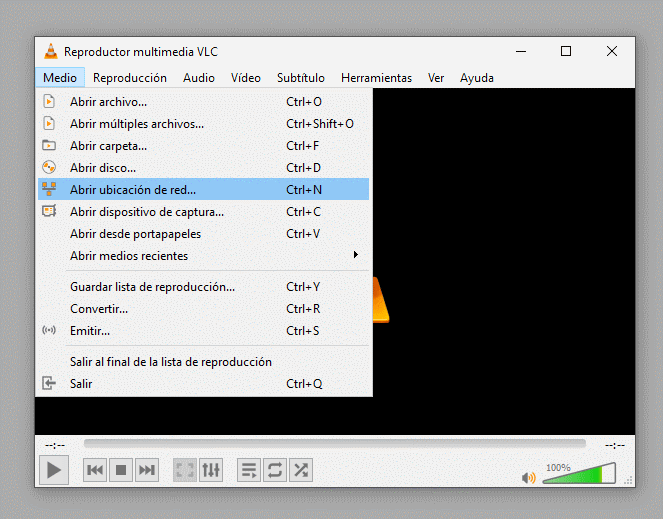Open Abrir ubicación de red...
This screenshot has height=519, width=663.
pos(203,189)
